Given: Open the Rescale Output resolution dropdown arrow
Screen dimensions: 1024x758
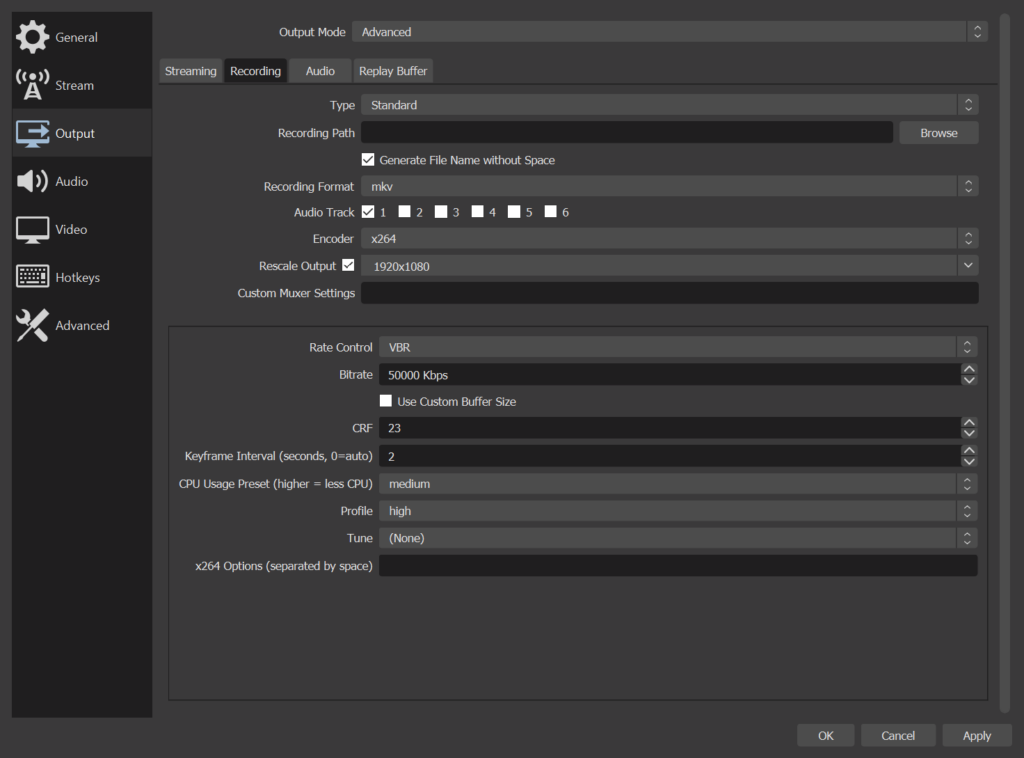Looking at the screenshot, I should coord(966,265).
